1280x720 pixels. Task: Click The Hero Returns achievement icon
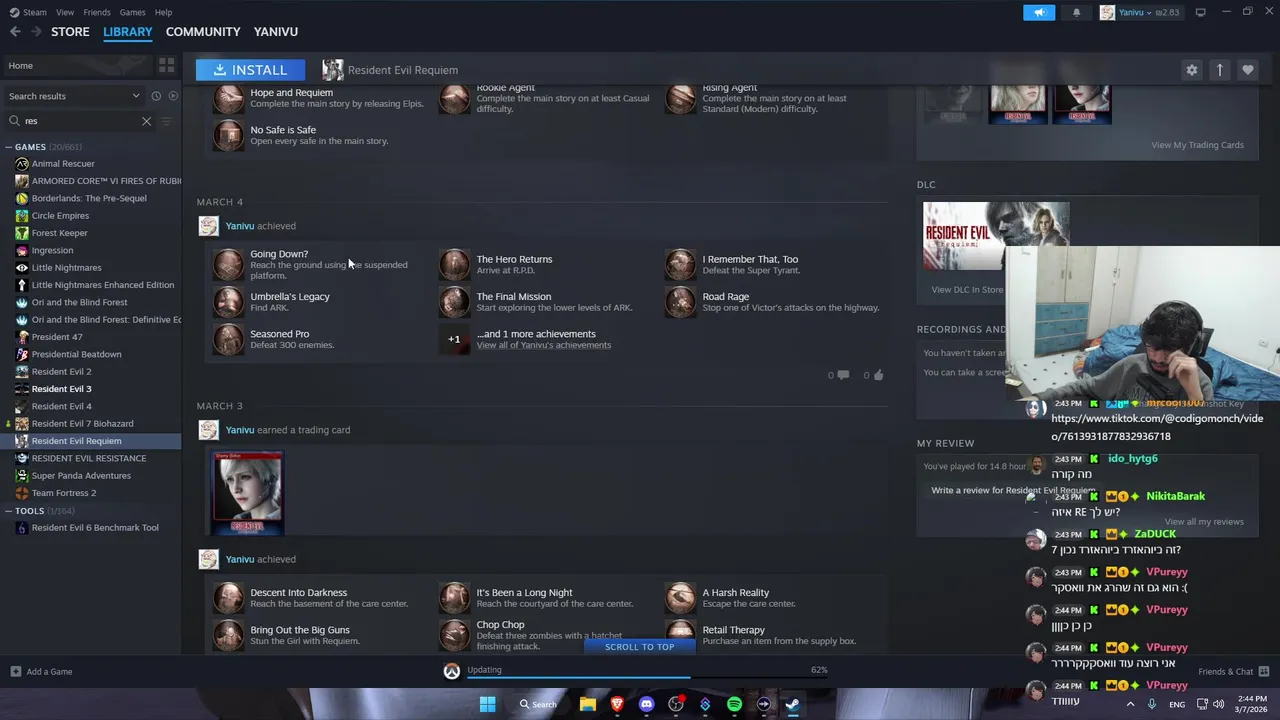454,264
